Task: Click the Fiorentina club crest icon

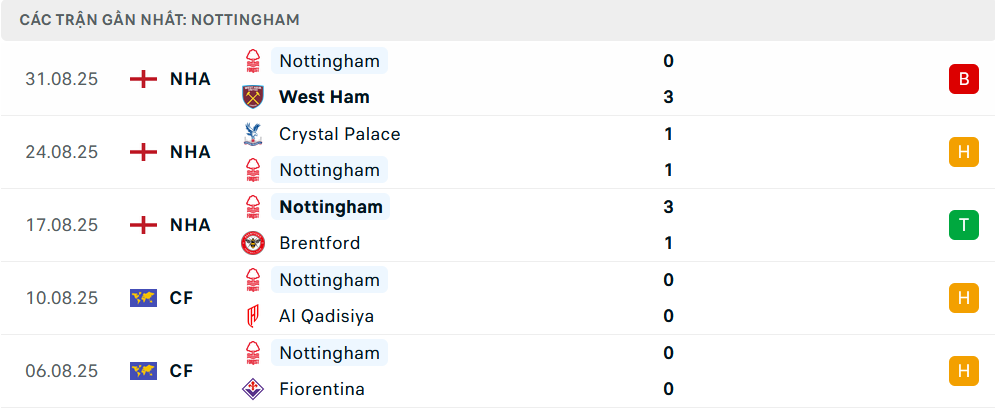Action: point(254,389)
